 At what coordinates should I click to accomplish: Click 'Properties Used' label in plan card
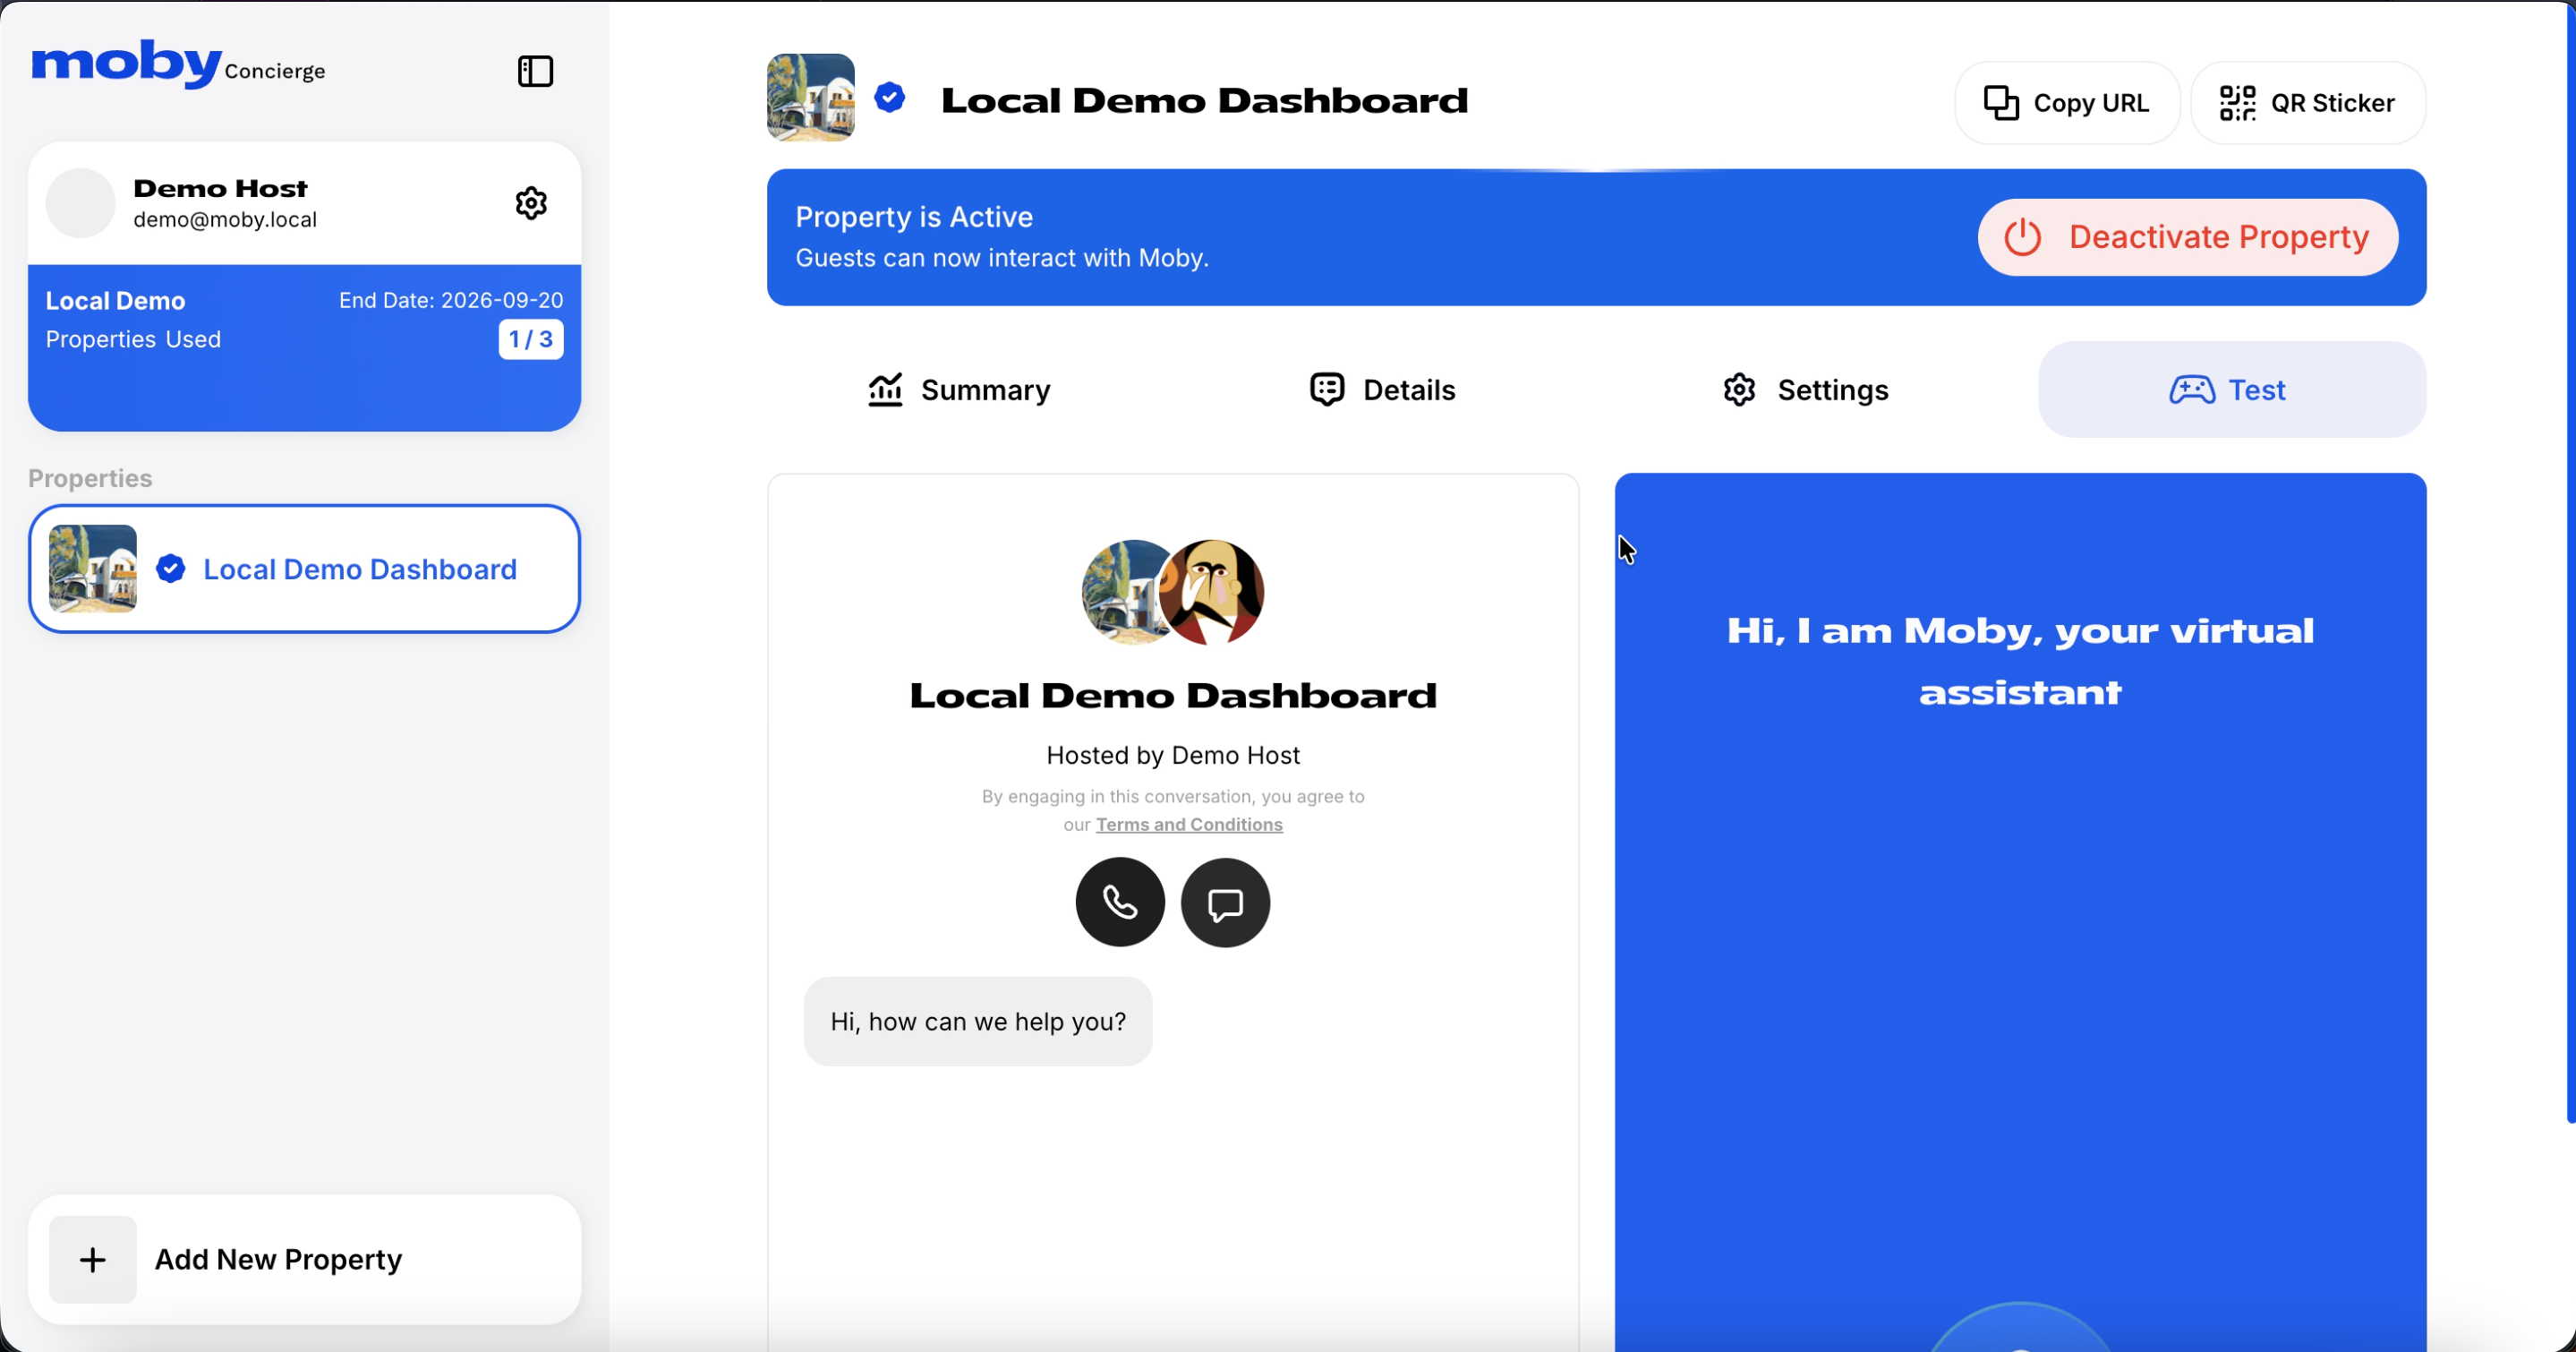(x=133, y=339)
